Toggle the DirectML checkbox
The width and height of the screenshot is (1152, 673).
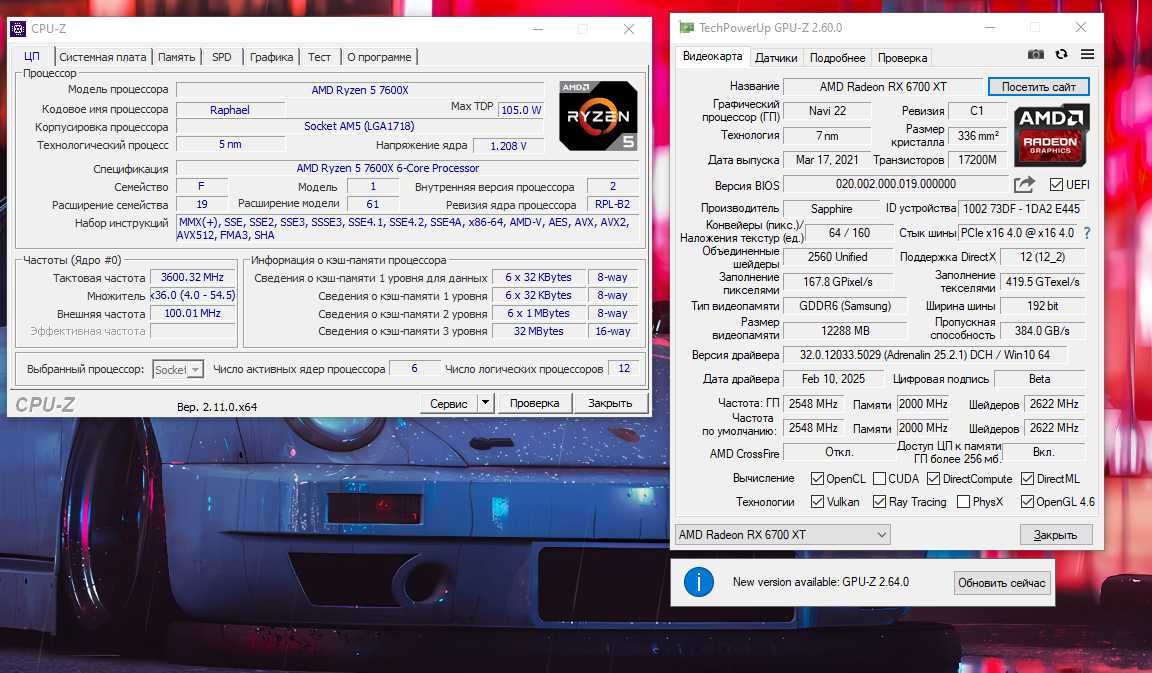1027,478
